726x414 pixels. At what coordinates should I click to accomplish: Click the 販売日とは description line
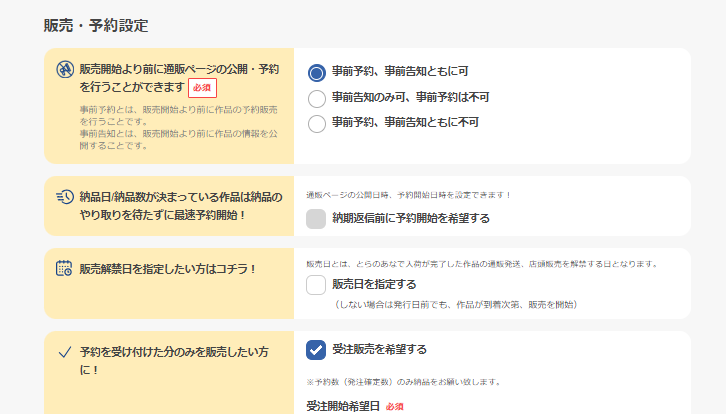point(481,264)
